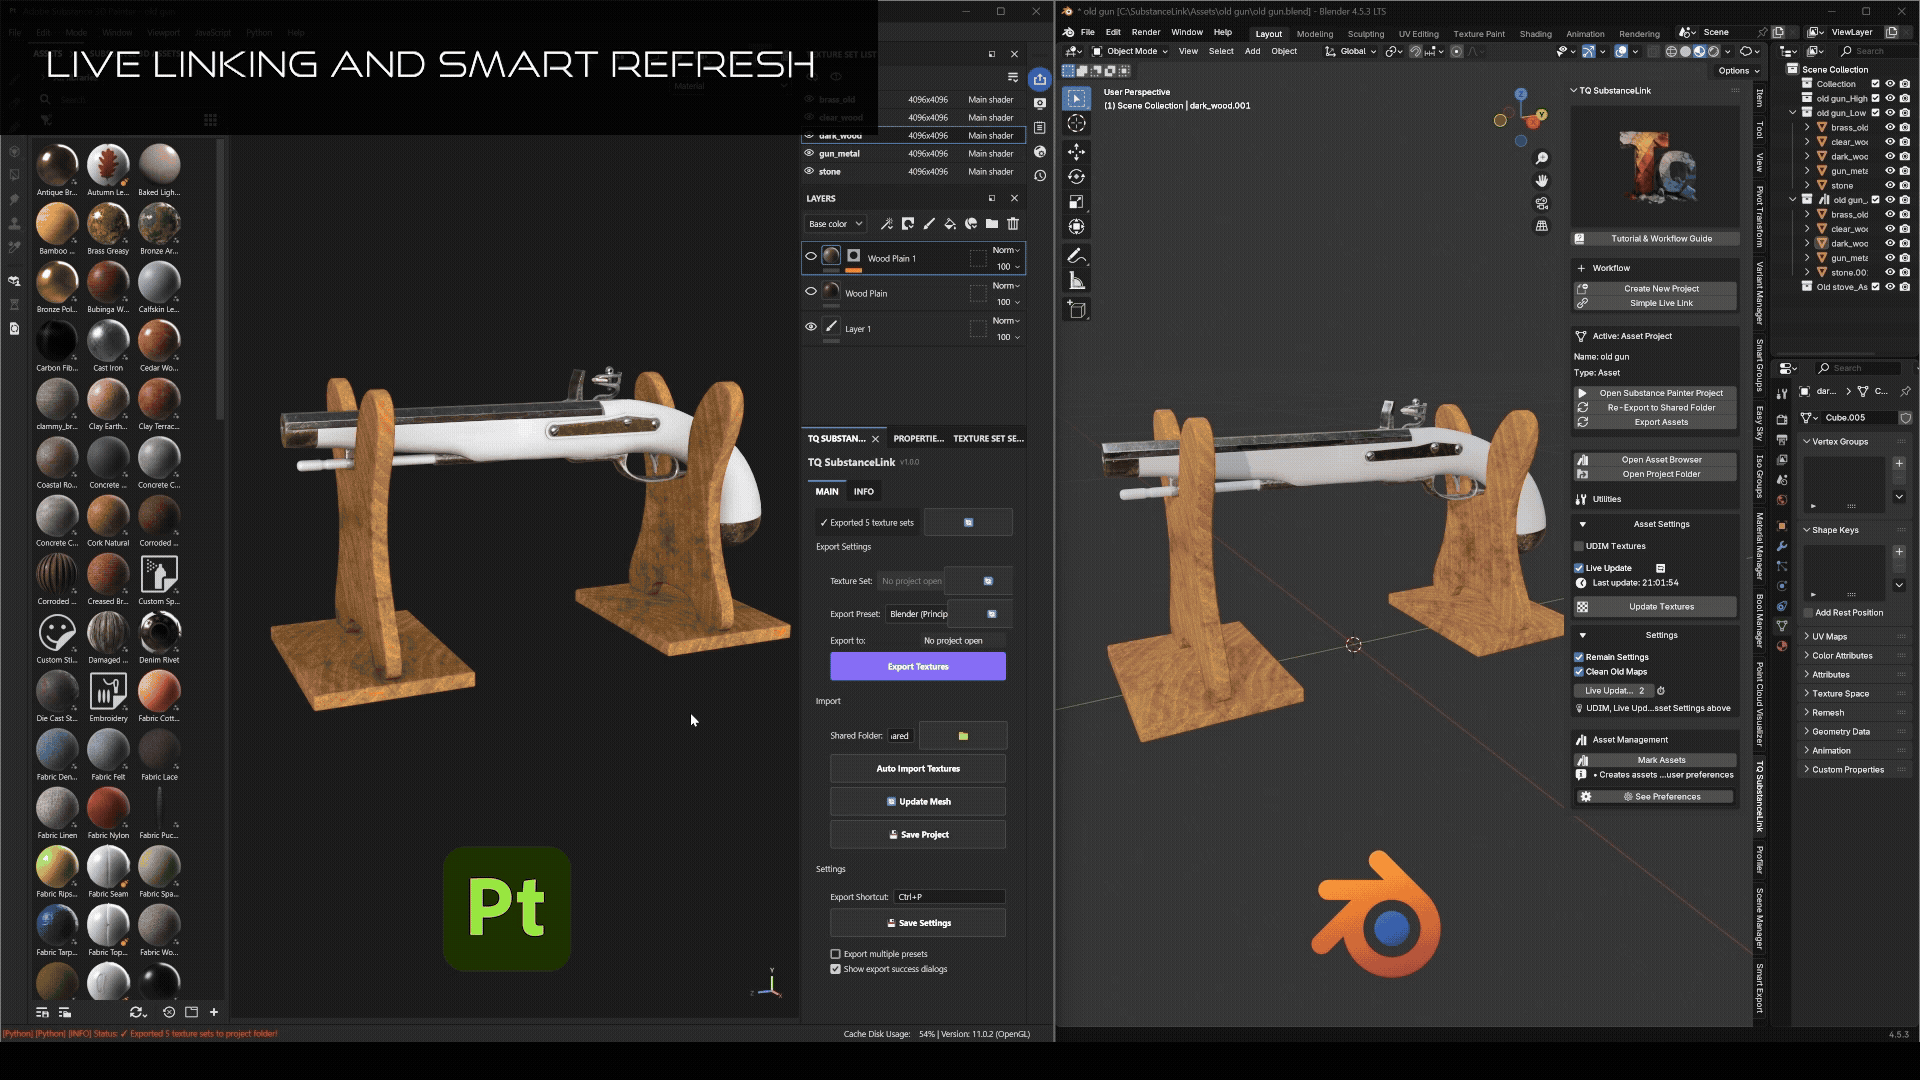Uncheck Clean Old Maps option
This screenshot has width=1920, height=1080.
click(1579, 672)
